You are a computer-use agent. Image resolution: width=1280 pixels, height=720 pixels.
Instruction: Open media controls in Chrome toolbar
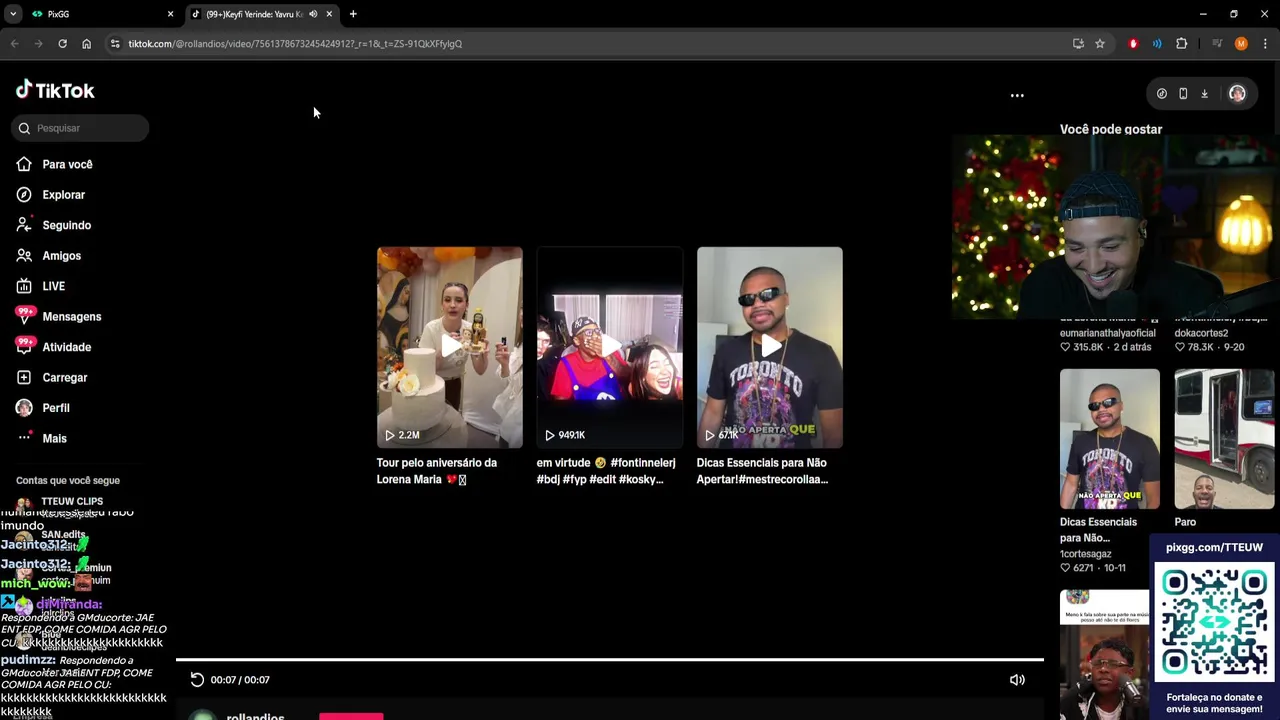[1217, 44]
